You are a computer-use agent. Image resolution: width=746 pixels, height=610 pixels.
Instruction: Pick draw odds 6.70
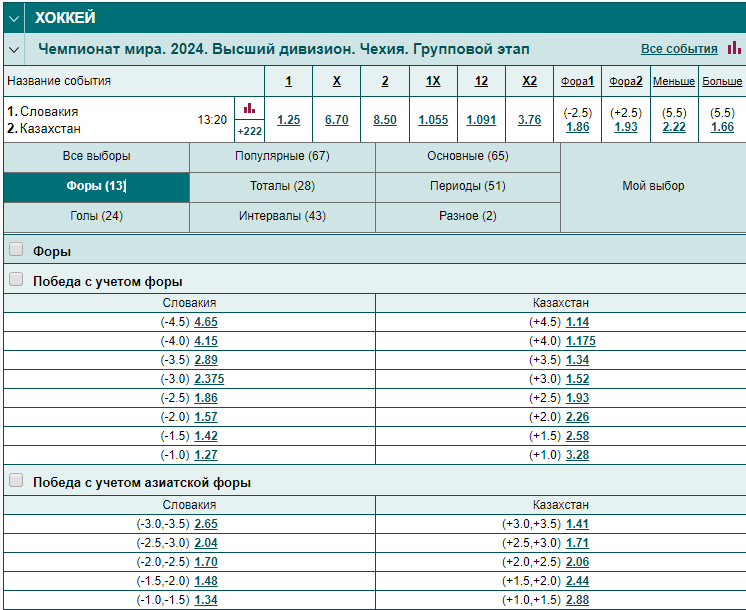337,120
